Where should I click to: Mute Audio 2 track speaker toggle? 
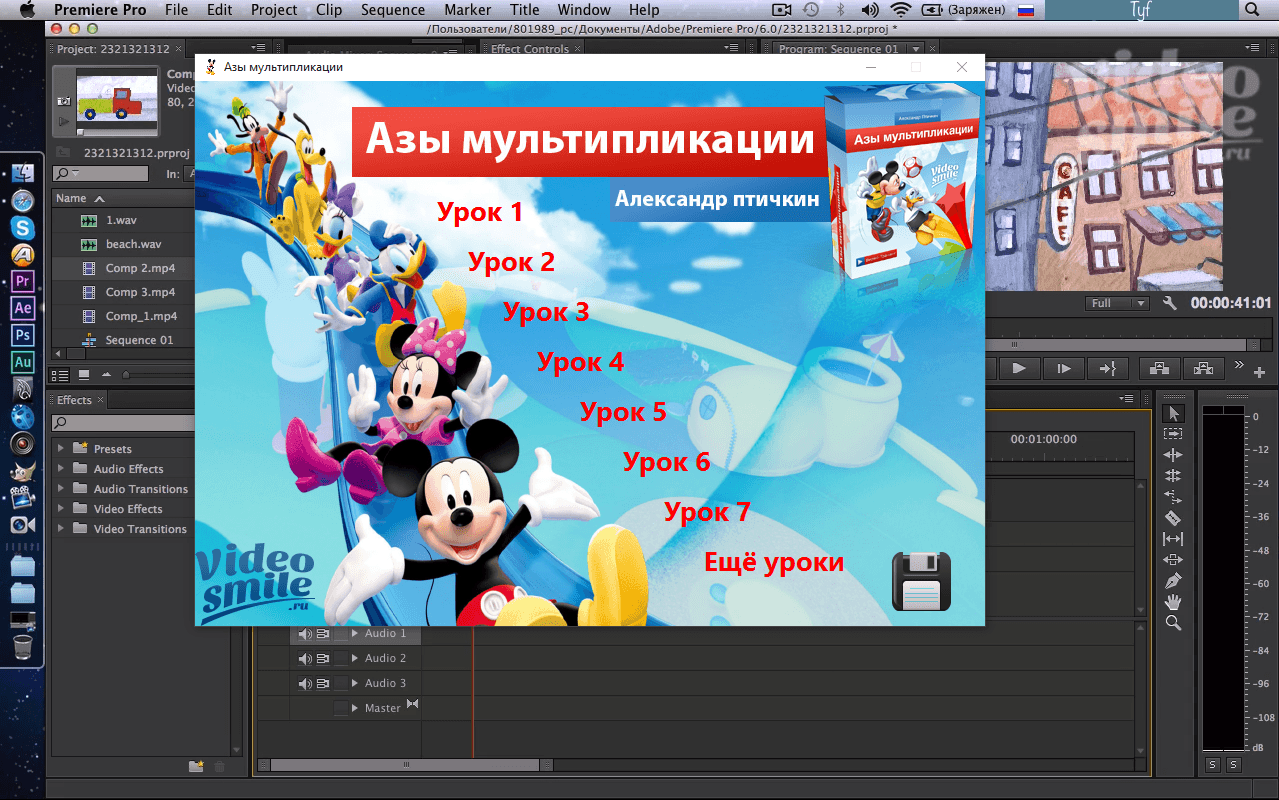[305, 659]
